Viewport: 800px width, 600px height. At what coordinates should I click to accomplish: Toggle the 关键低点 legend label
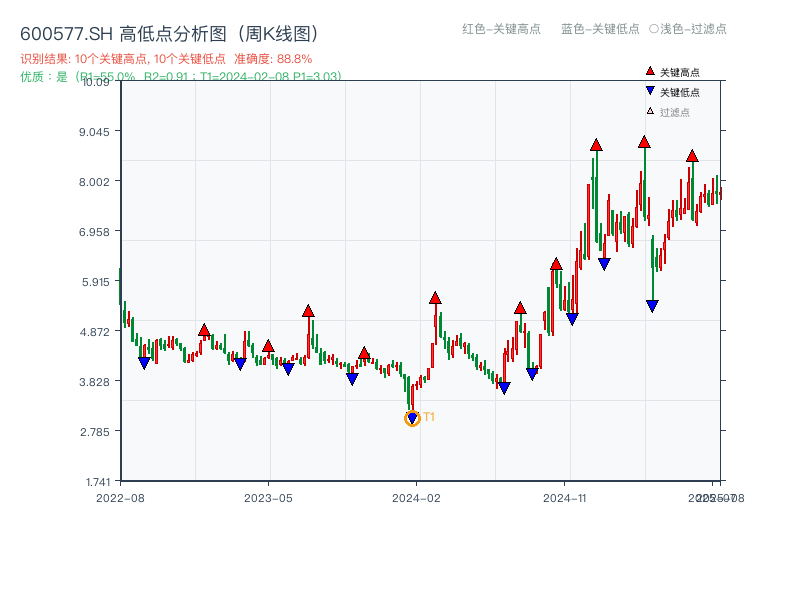(x=680, y=92)
